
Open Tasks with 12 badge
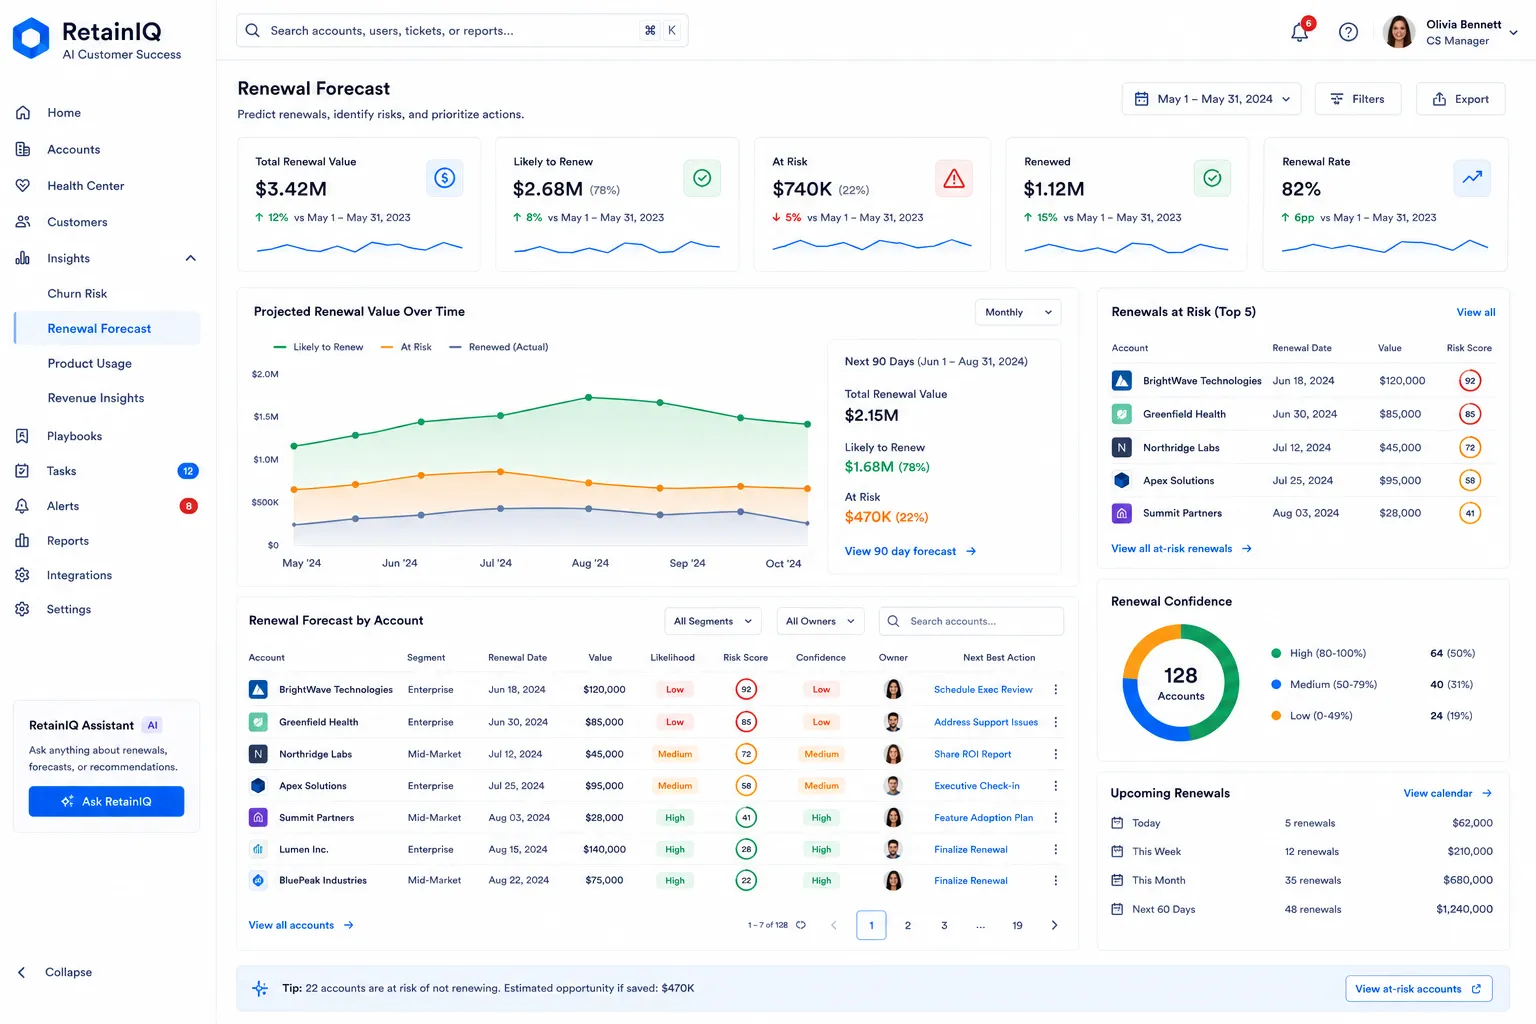point(106,471)
